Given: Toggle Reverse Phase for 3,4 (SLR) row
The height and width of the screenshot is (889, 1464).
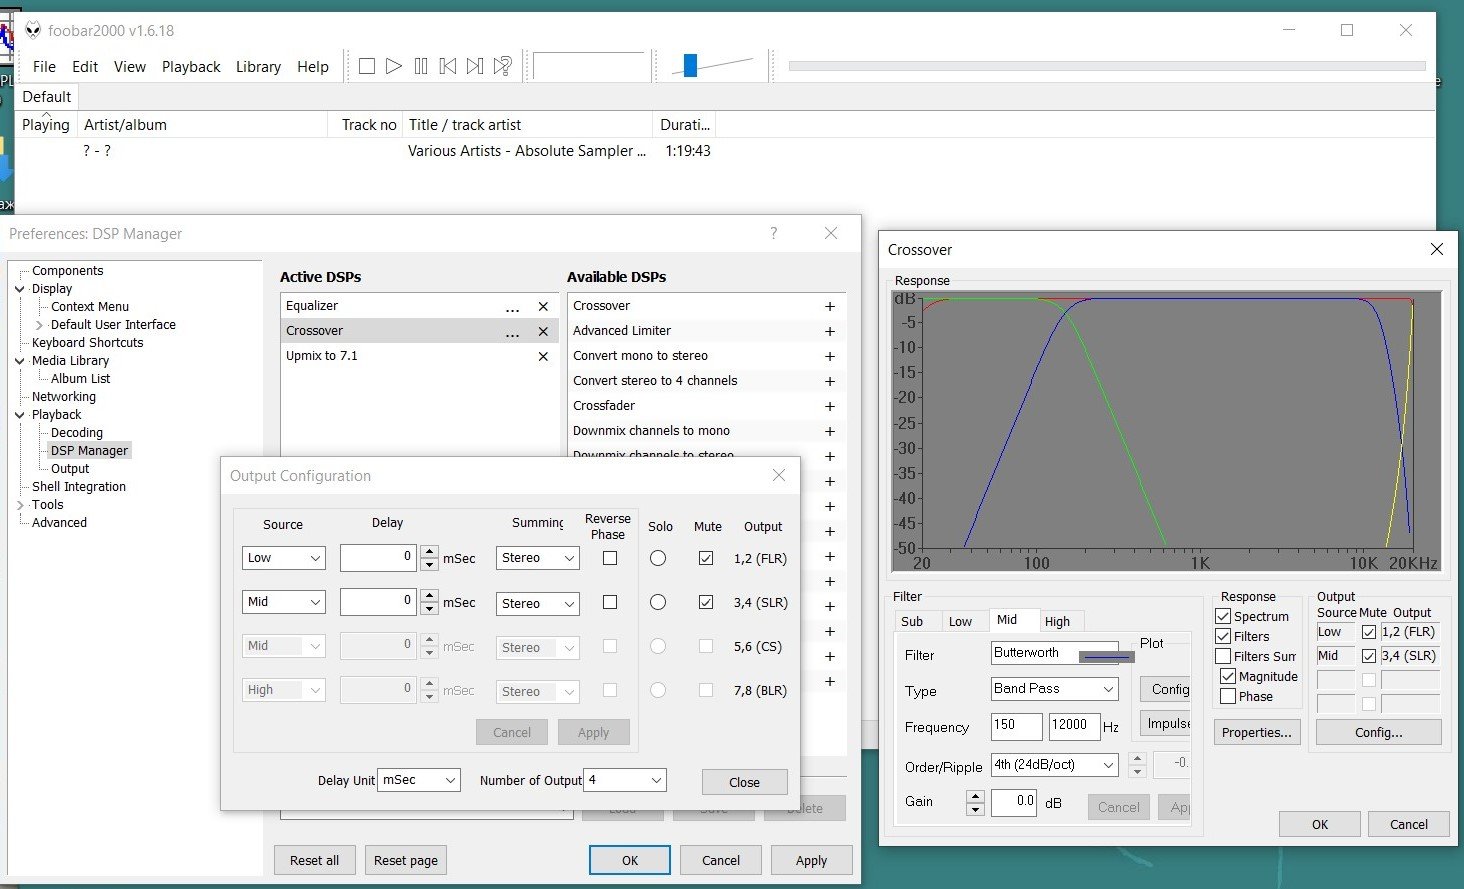Looking at the screenshot, I should 610,602.
